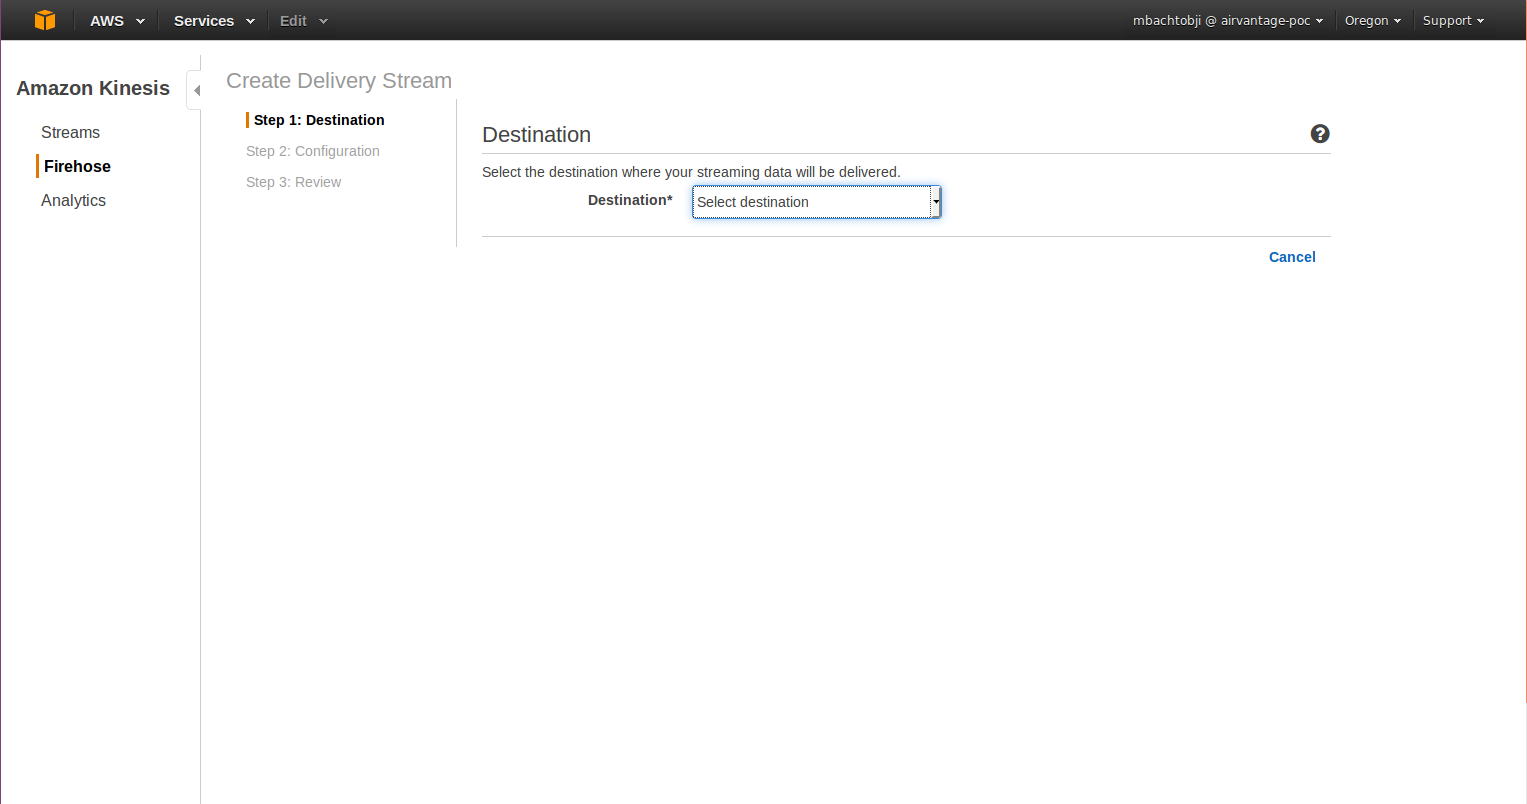Open the Edit menu in top bar
Image resolution: width=1527 pixels, height=804 pixels.
(304, 20)
